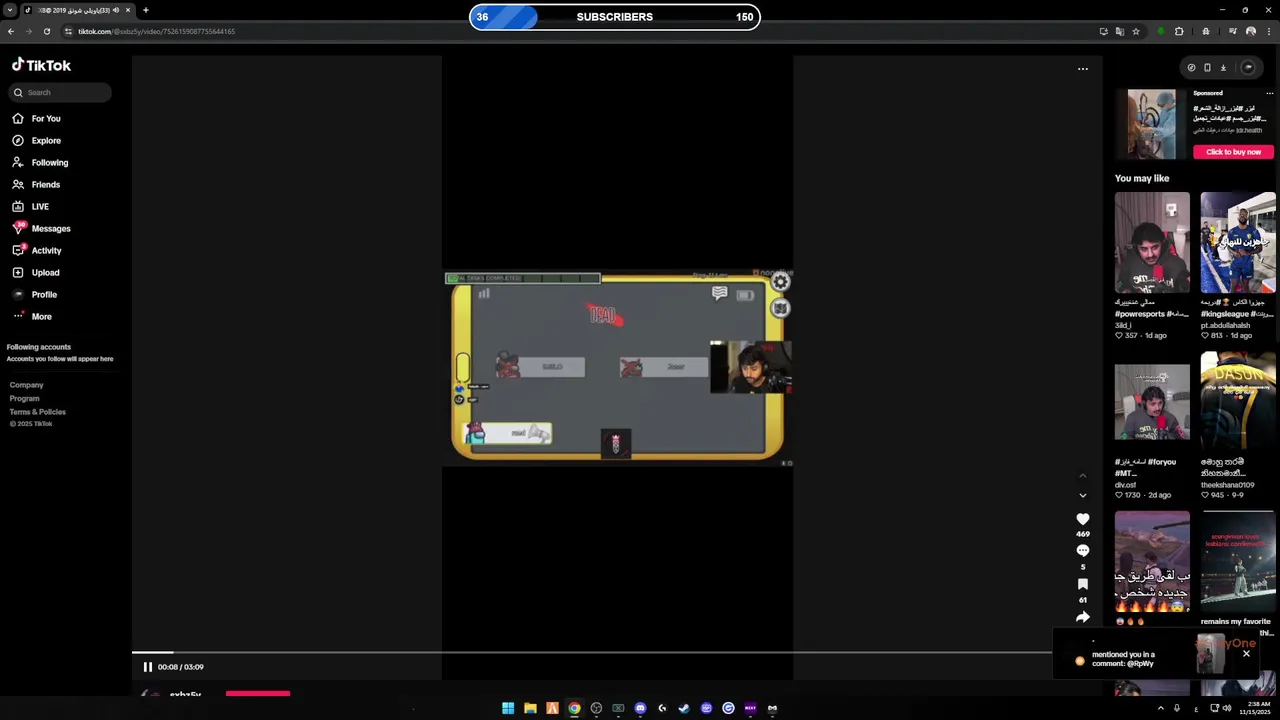Viewport: 1280px width, 720px height.
Task: Open the sponsored ad options menu
Action: 1269,93
